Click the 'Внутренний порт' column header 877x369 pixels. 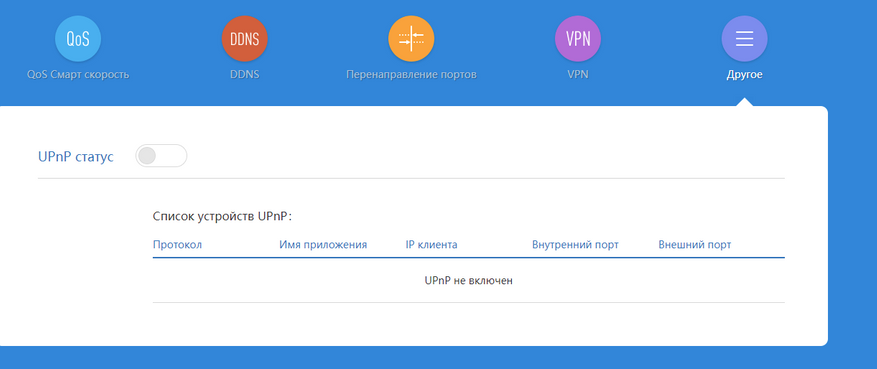point(576,245)
